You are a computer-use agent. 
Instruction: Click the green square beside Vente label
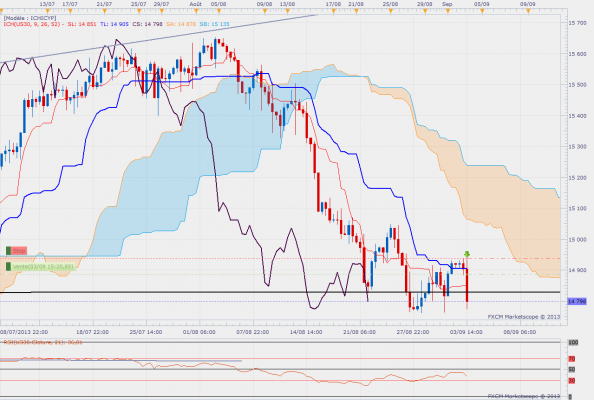tap(8, 267)
